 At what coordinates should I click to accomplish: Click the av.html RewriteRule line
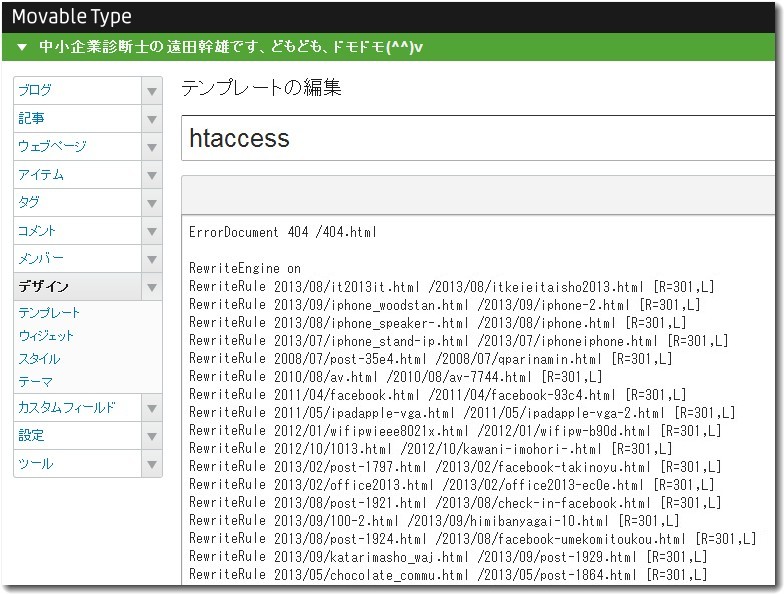pos(396,376)
